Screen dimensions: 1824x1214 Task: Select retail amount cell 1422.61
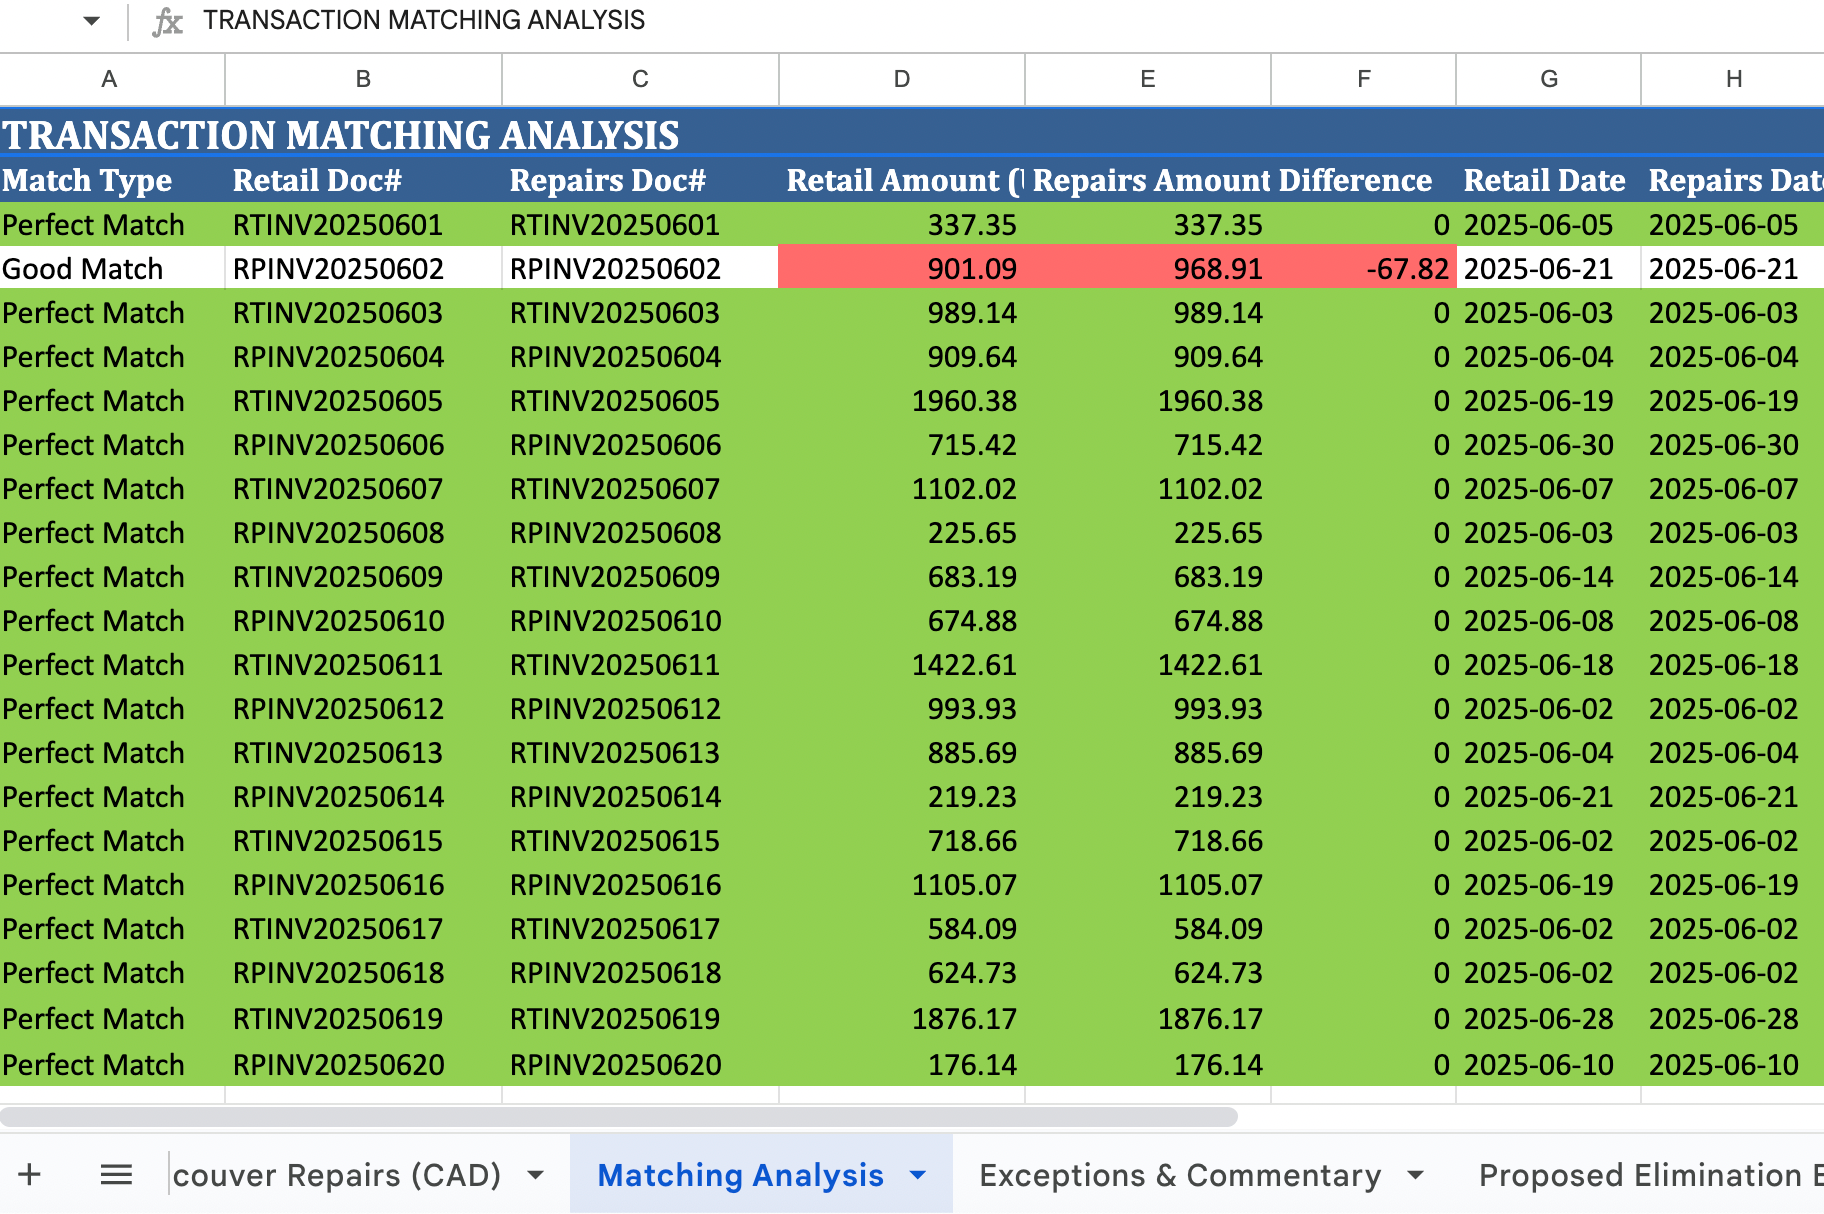[x=902, y=664]
